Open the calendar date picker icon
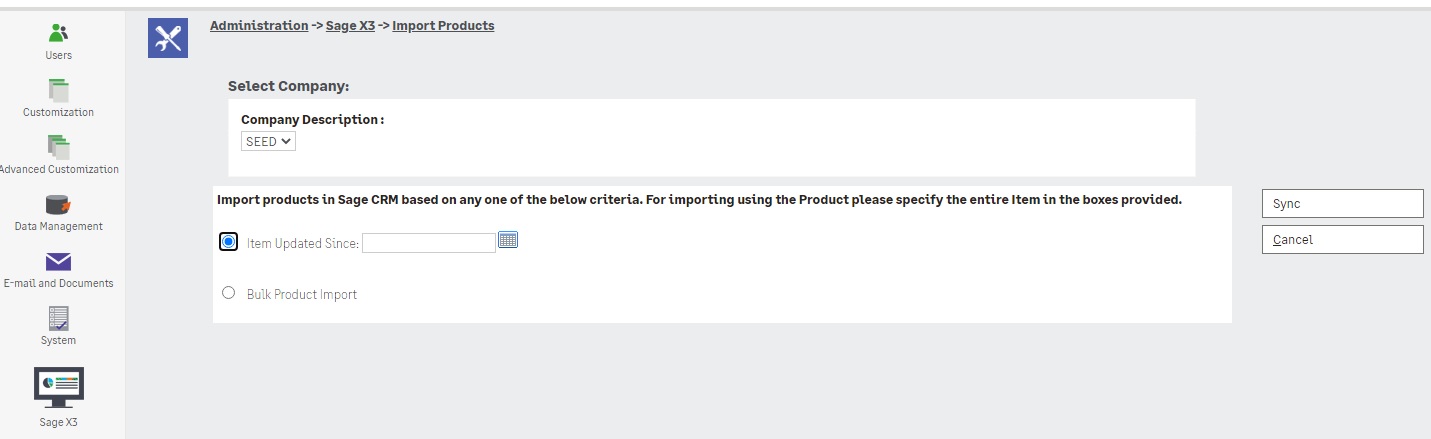1431x439 pixels. [x=508, y=240]
